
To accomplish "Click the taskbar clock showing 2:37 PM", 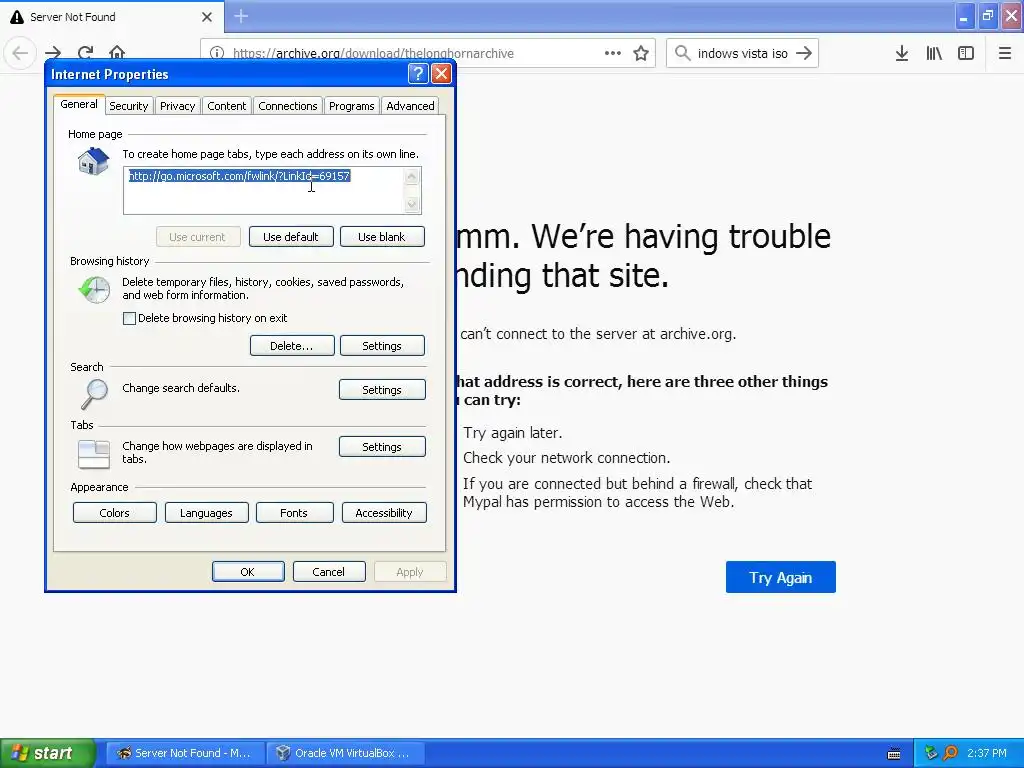I will pos(987,753).
